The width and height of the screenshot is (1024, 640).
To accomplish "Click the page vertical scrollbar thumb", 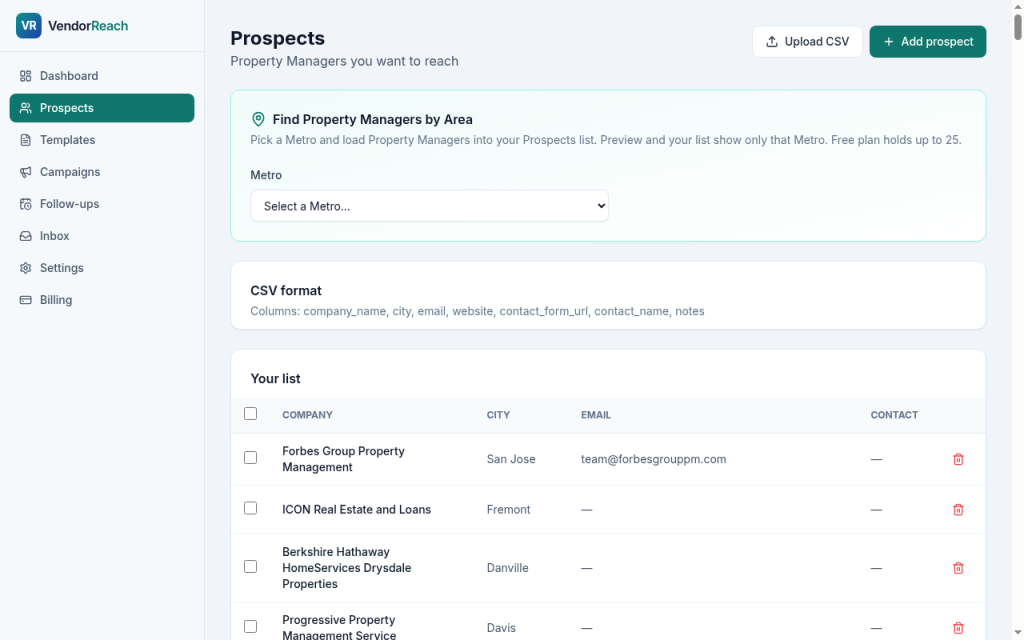I will 1017,27.
